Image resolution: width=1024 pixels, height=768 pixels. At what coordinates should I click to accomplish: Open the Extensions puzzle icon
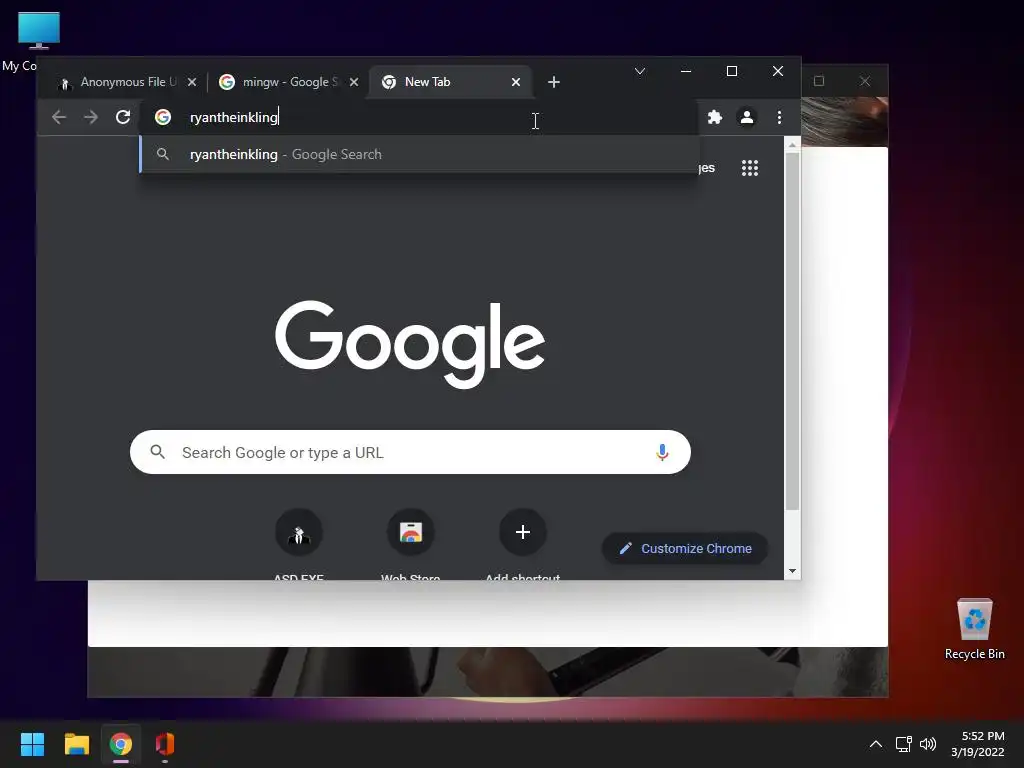715,117
